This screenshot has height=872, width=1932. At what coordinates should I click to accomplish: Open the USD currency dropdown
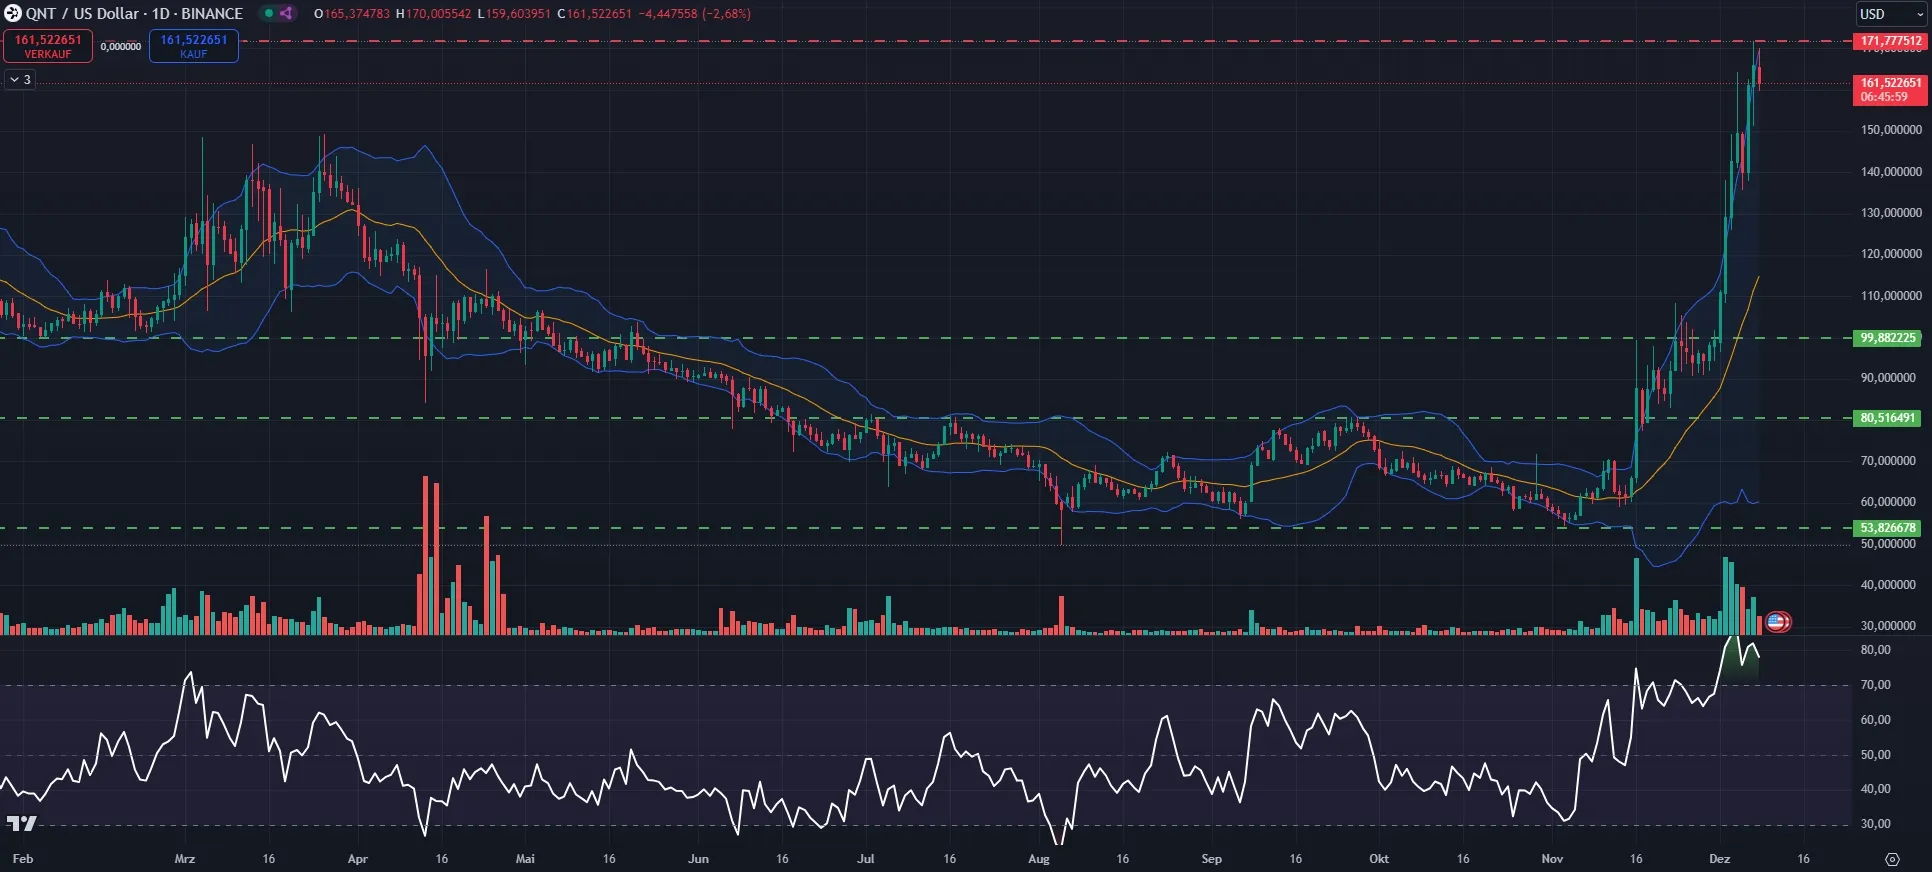pyautogui.click(x=1891, y=14)
